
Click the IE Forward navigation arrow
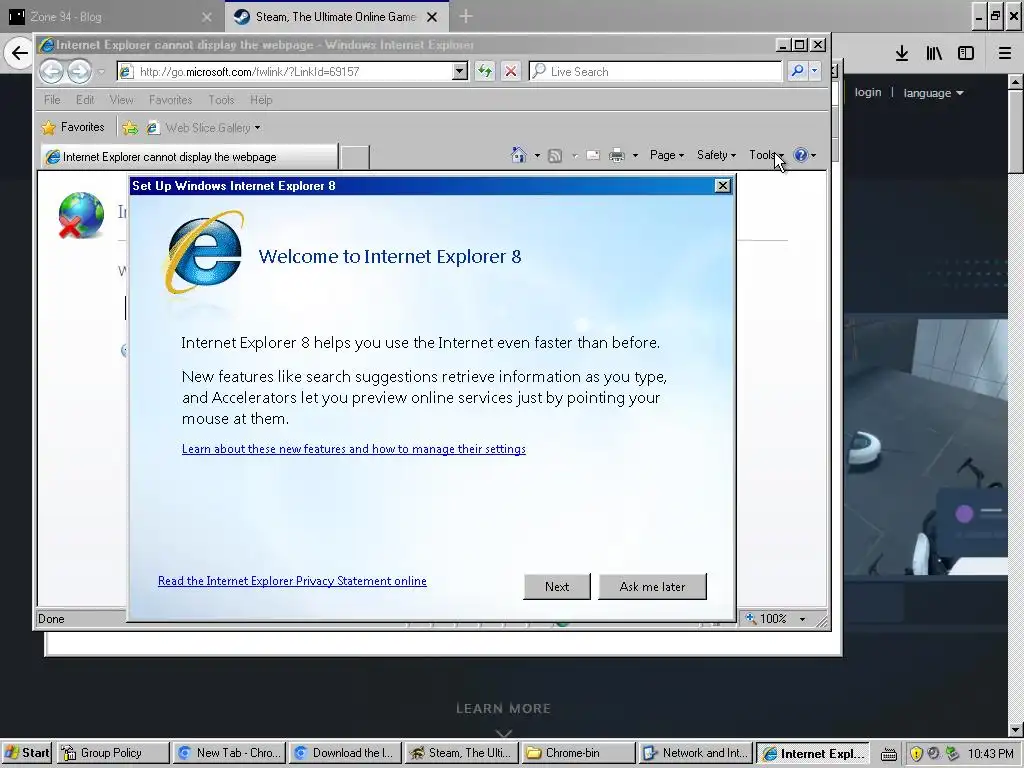(79, 71)
